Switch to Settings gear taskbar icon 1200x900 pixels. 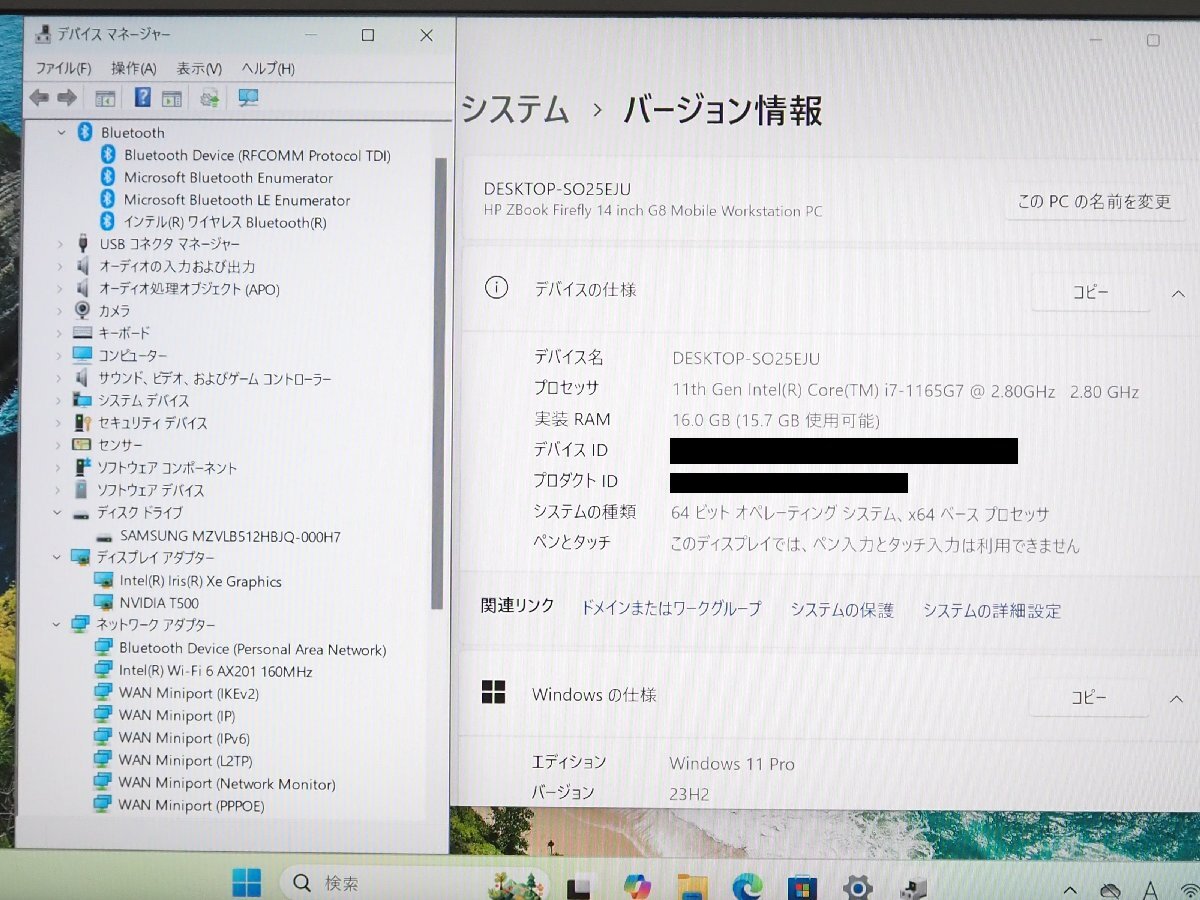(x=857, y=887)
